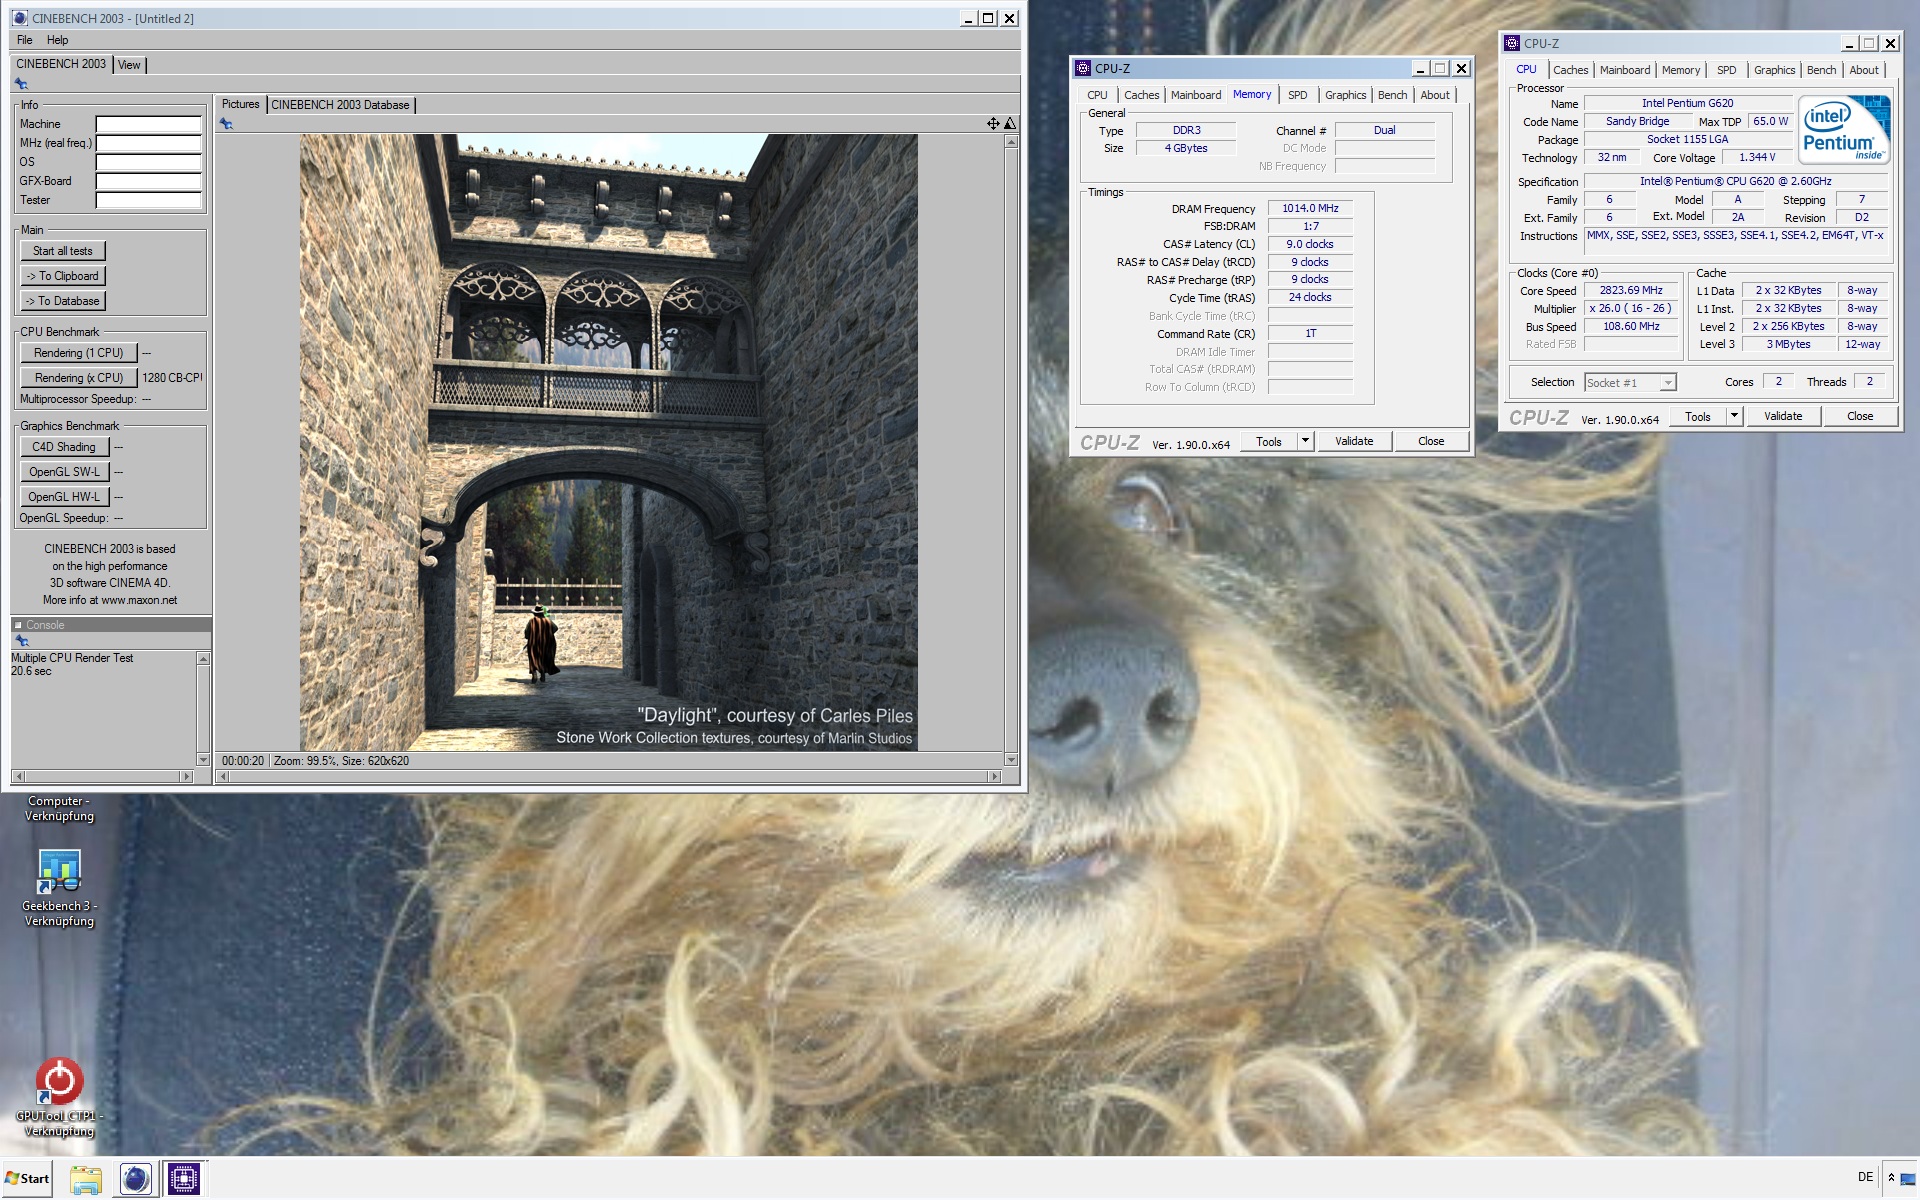Click the move crosshair icon above picture
1920x1200 pixels.
pos(993,123)
